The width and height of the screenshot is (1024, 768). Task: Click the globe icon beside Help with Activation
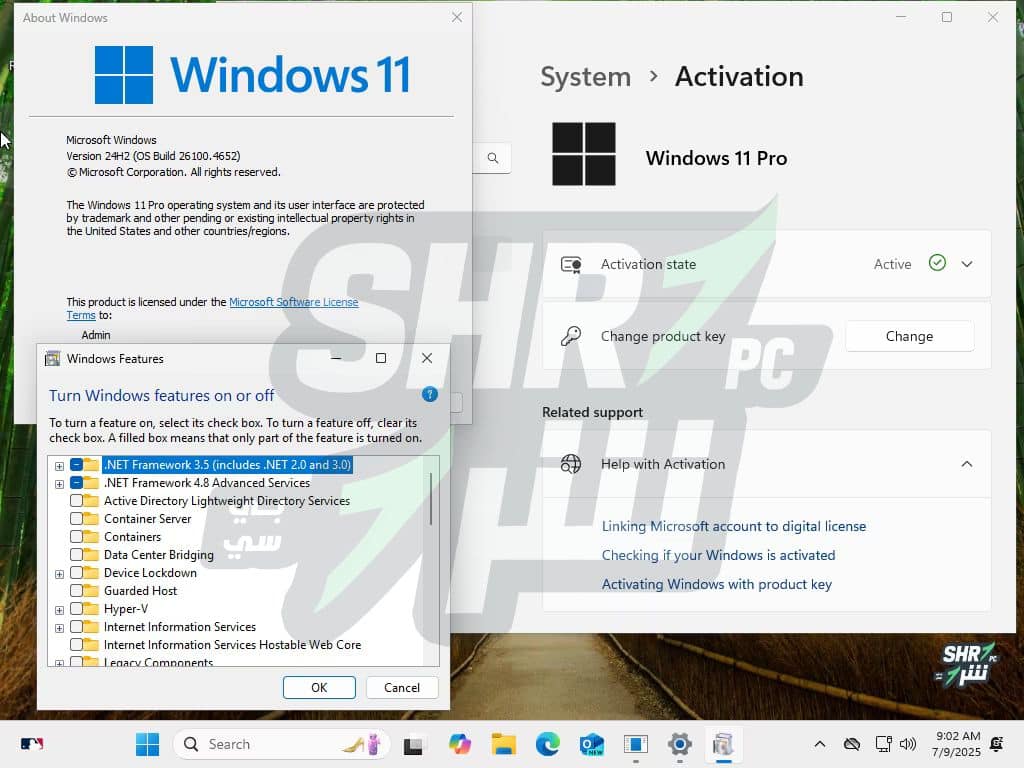click(571, 464)
